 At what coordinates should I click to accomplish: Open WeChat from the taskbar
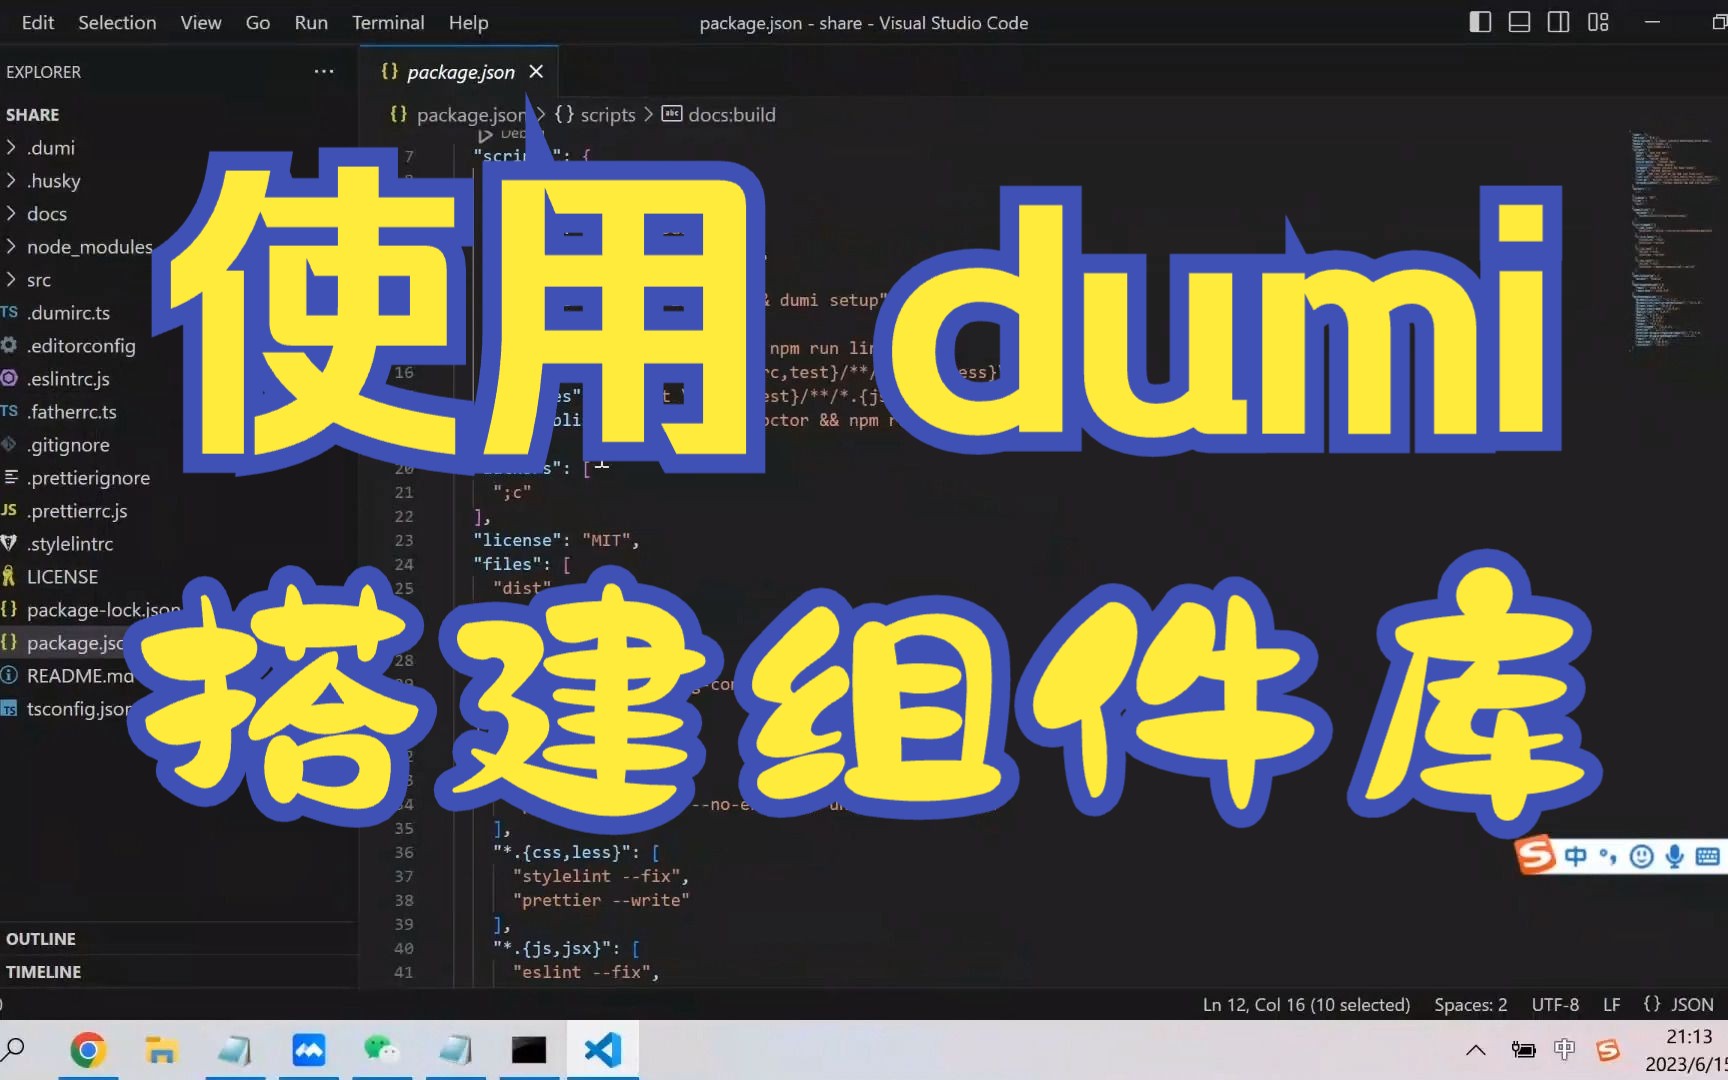pos(381,1050)
